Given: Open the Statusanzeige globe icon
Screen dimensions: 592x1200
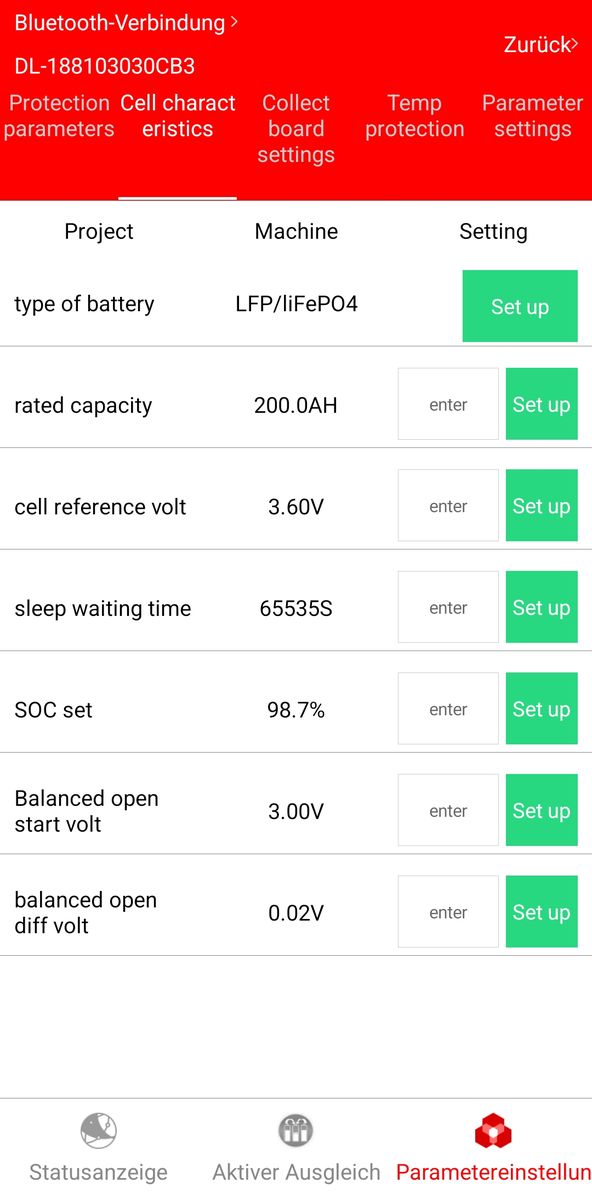Looking at the screenshot, I should pos(98,1131).
